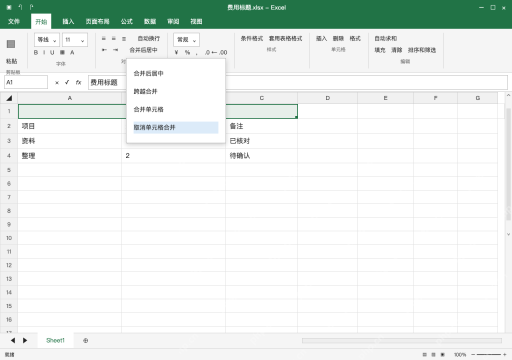512x360 pixels.
Task: Click the 自动换行 wrap text button
Action: [149, 39]
